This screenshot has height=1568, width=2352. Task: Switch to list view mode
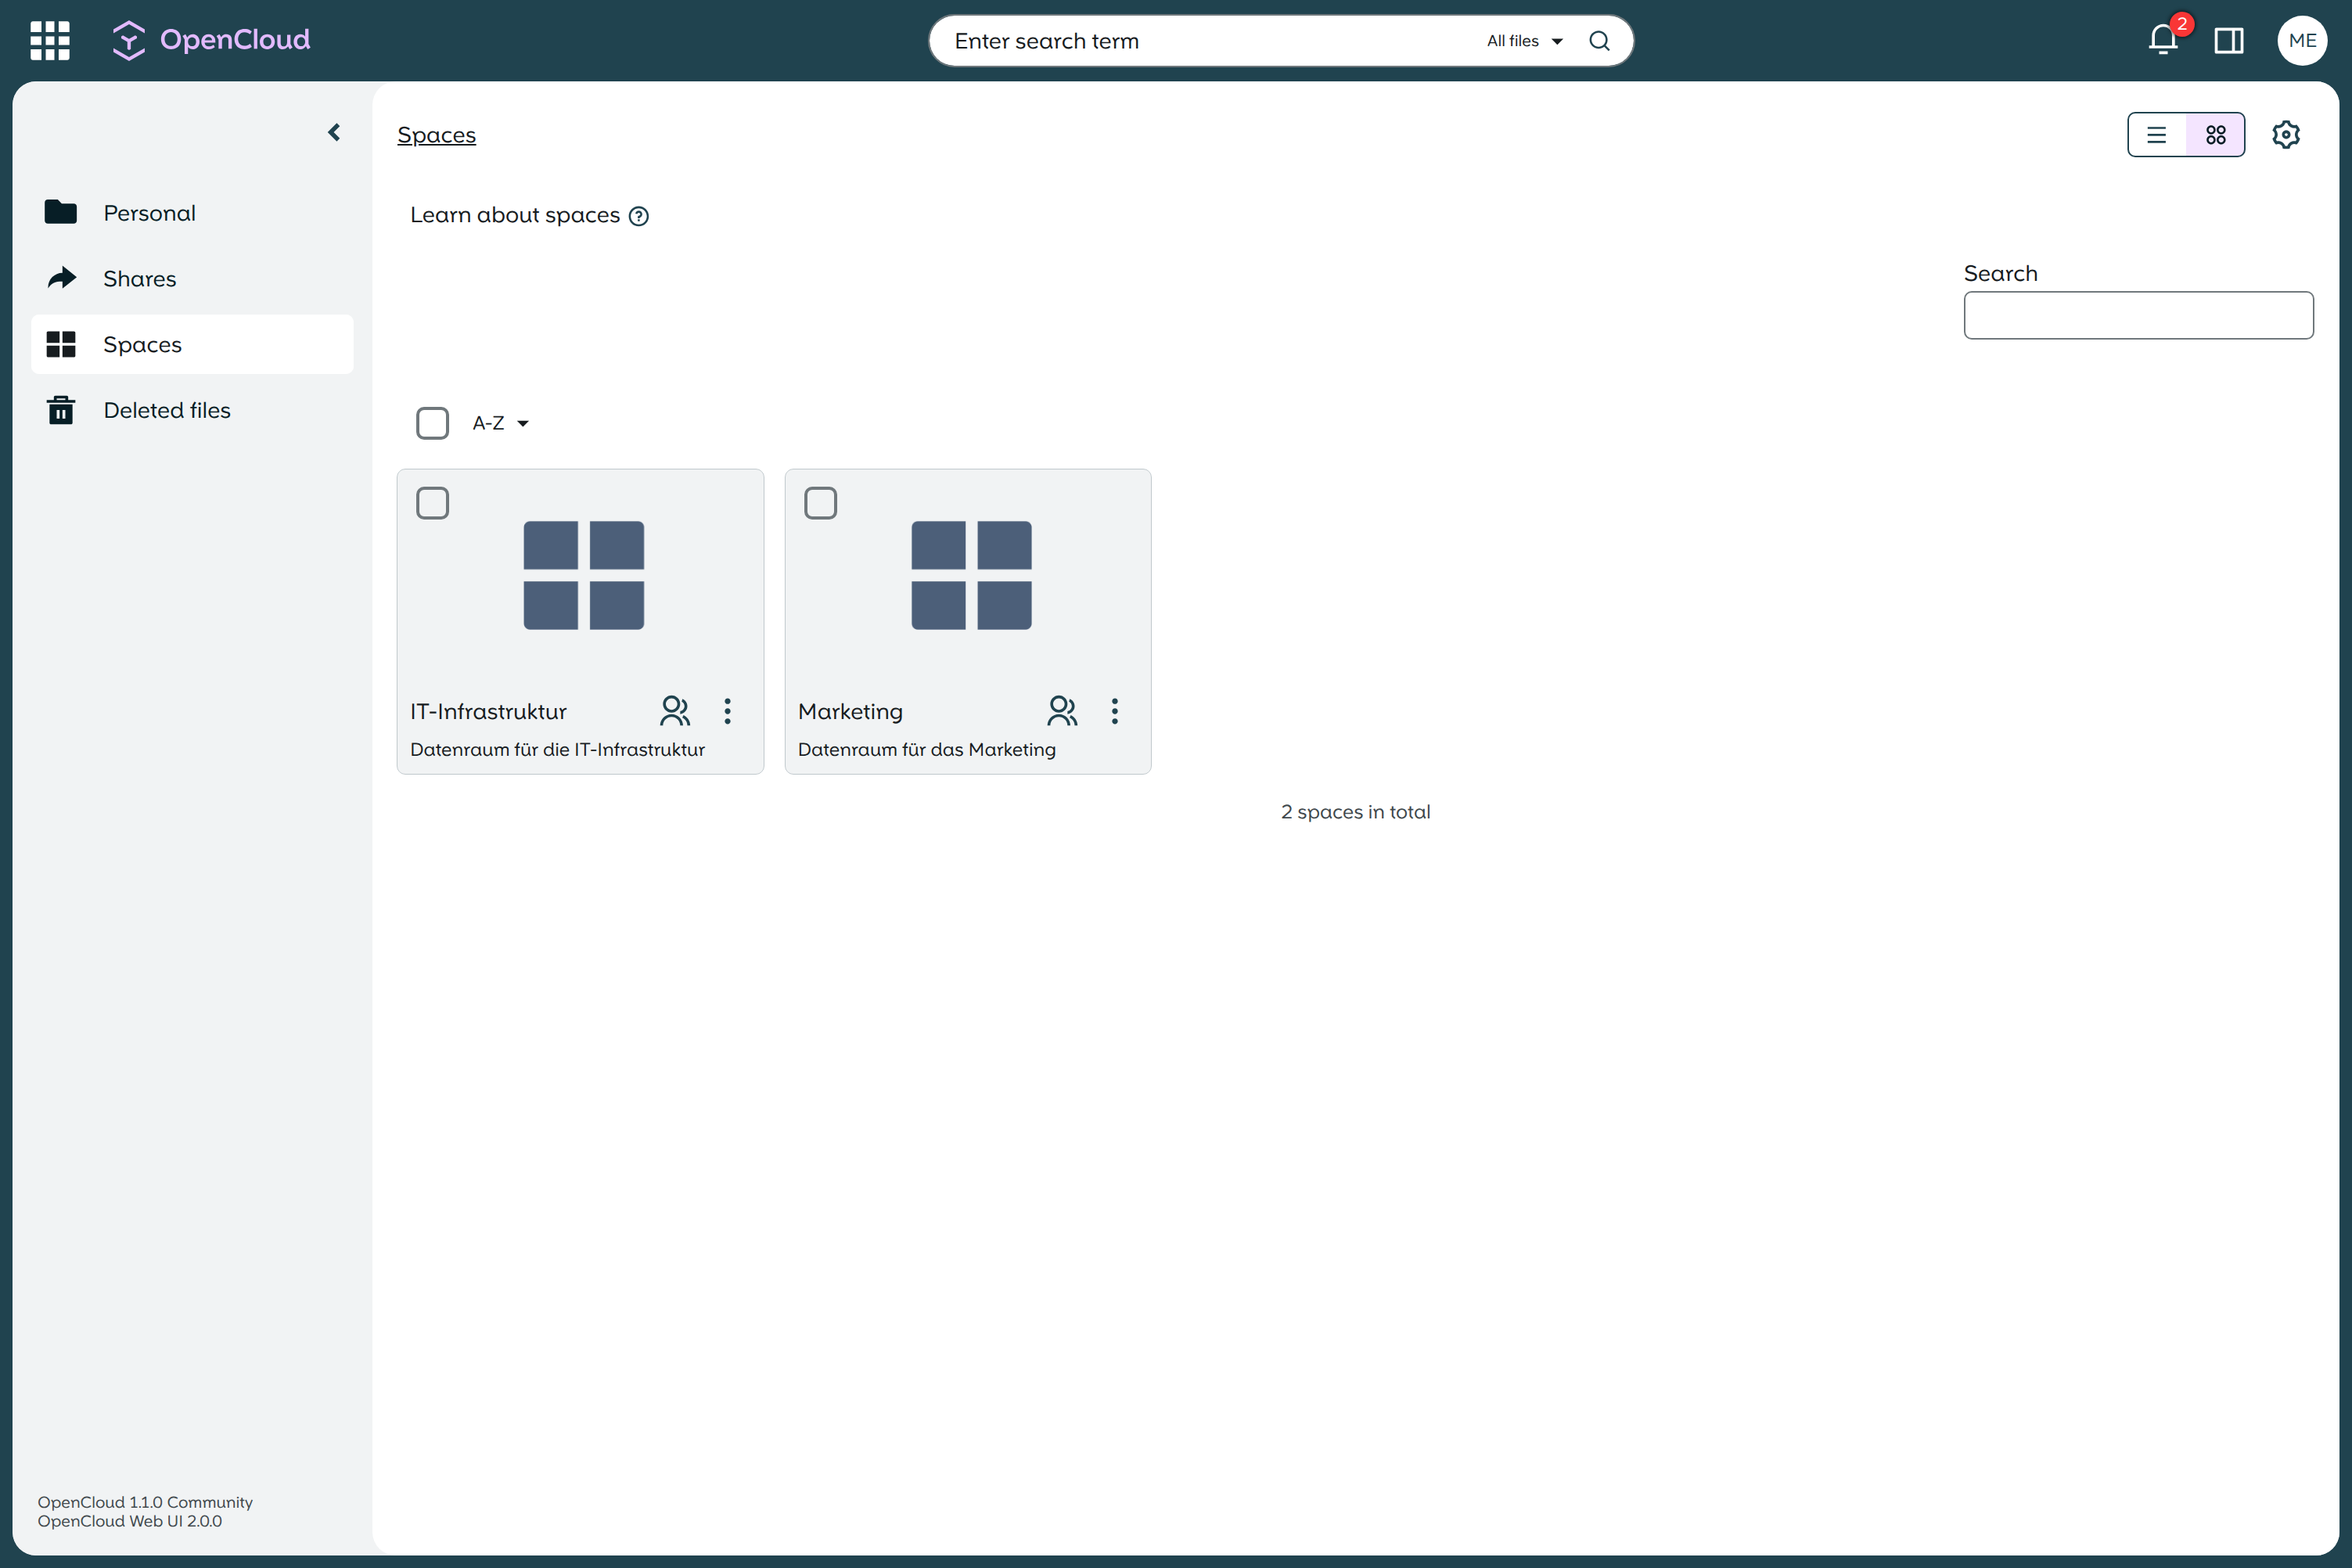click(2157, 135)
